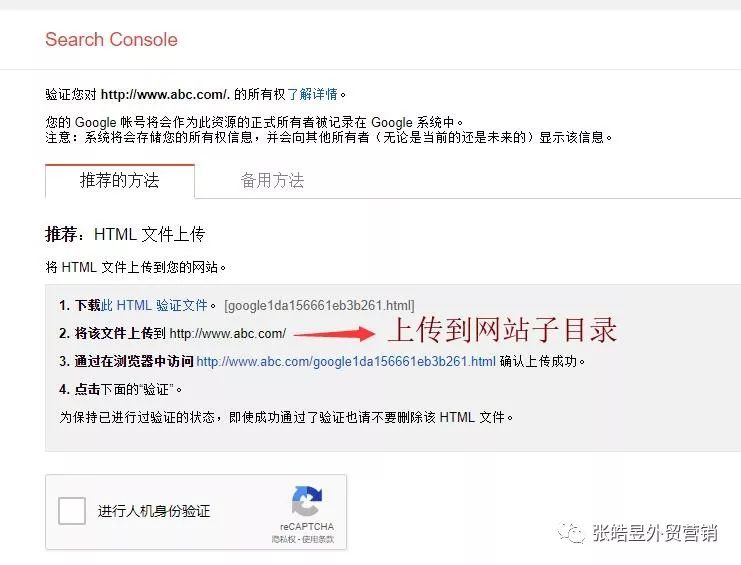Click the bracketed google1da156661eb3b261.html filename

319,306
